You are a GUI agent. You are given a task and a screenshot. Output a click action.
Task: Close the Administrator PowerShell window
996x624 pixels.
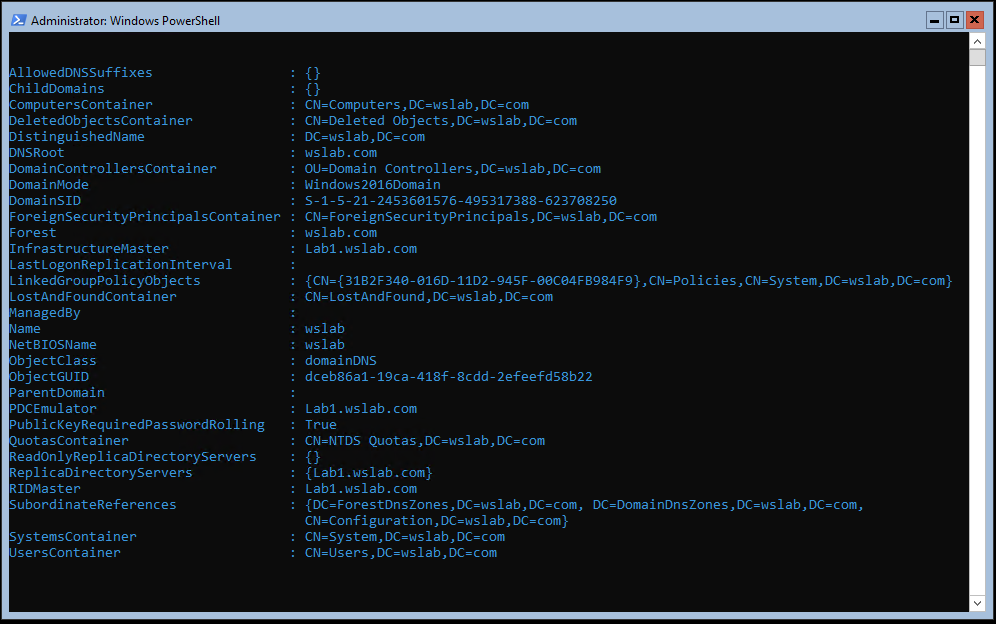974,20
